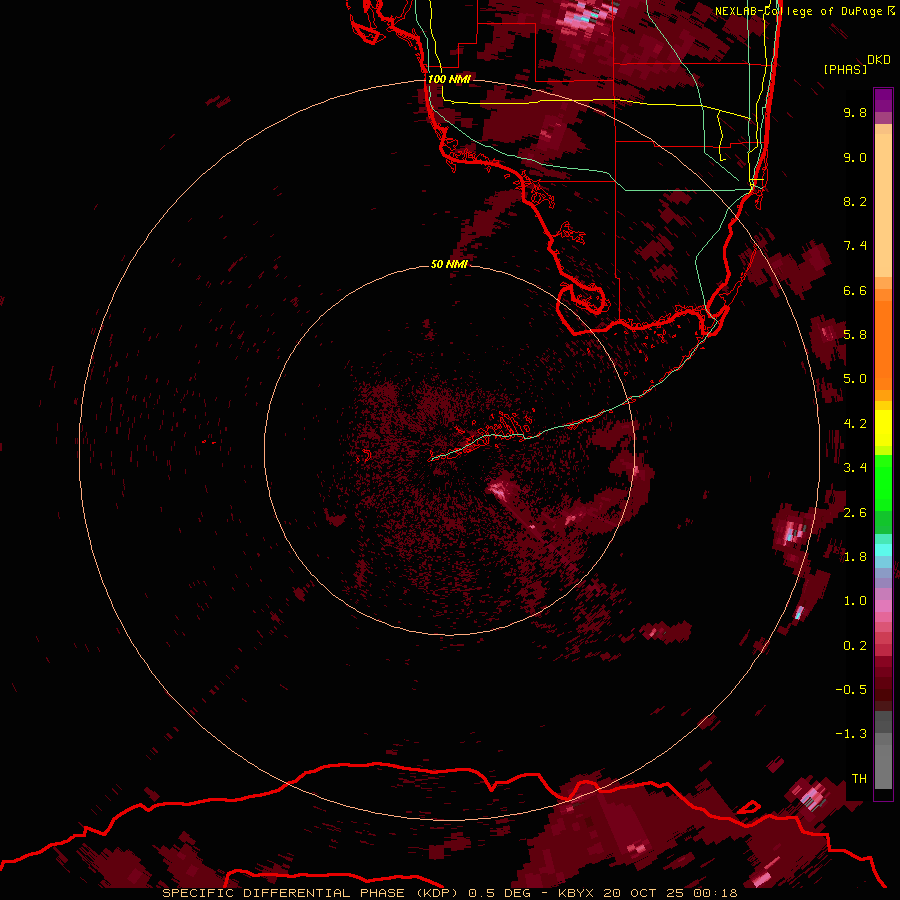Image resolution: width=900 pixels, height=900 pixels.
Task: Click the purple top segment of color bar
Action: [x=883, y=100]
